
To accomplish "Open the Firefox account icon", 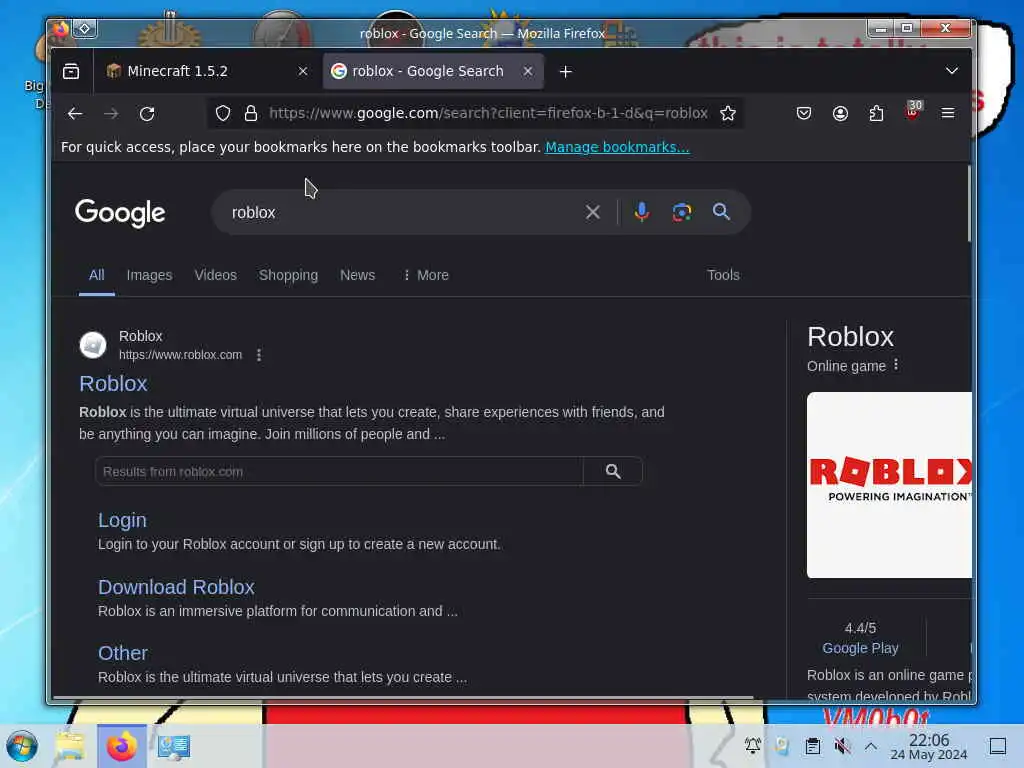I will pyautogui.click(x=840, y=114).
